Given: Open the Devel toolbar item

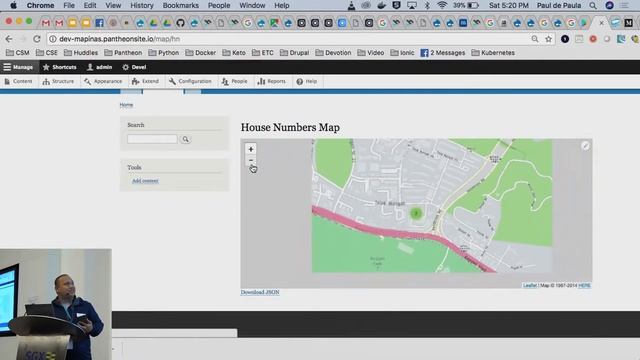Looking at the screenshot, I should point(134,67).
